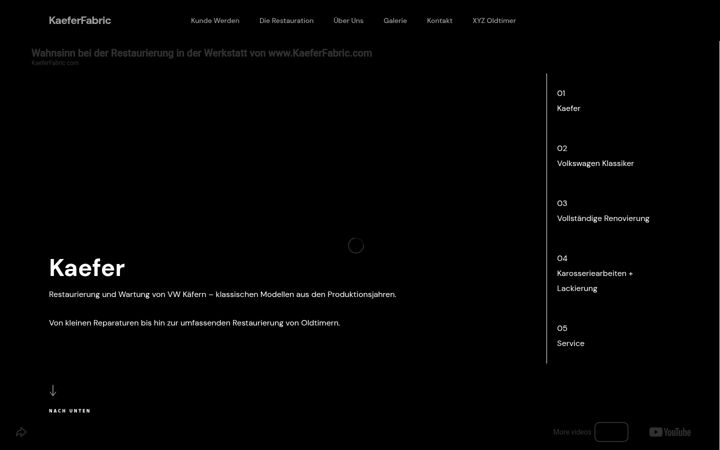Select slide 01 Kaefer
The height and width of the screenshot is (450, 720).
click(568, 101)
